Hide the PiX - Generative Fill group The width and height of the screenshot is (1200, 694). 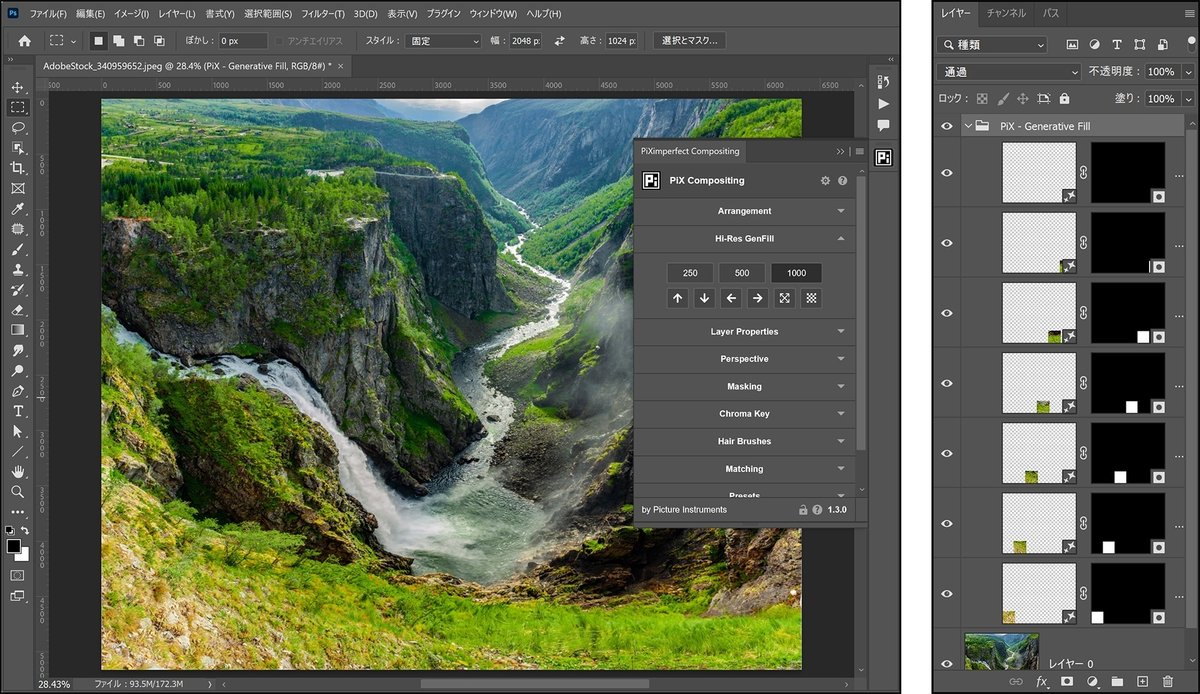(947, 126)
